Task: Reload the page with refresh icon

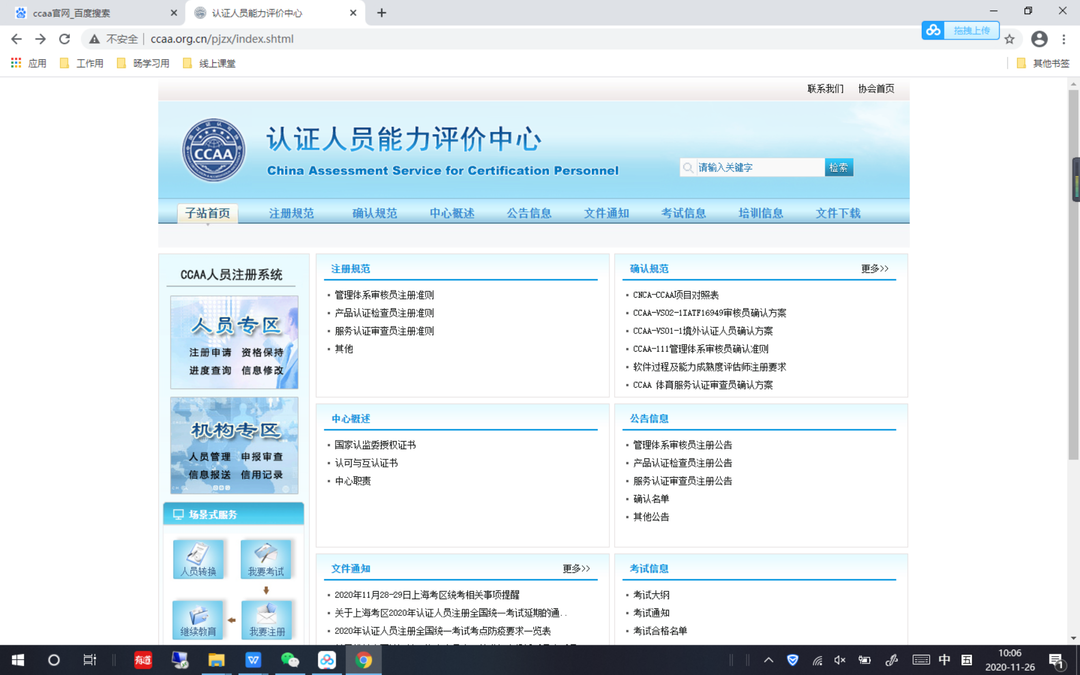Action: click(x=65, y=39)
